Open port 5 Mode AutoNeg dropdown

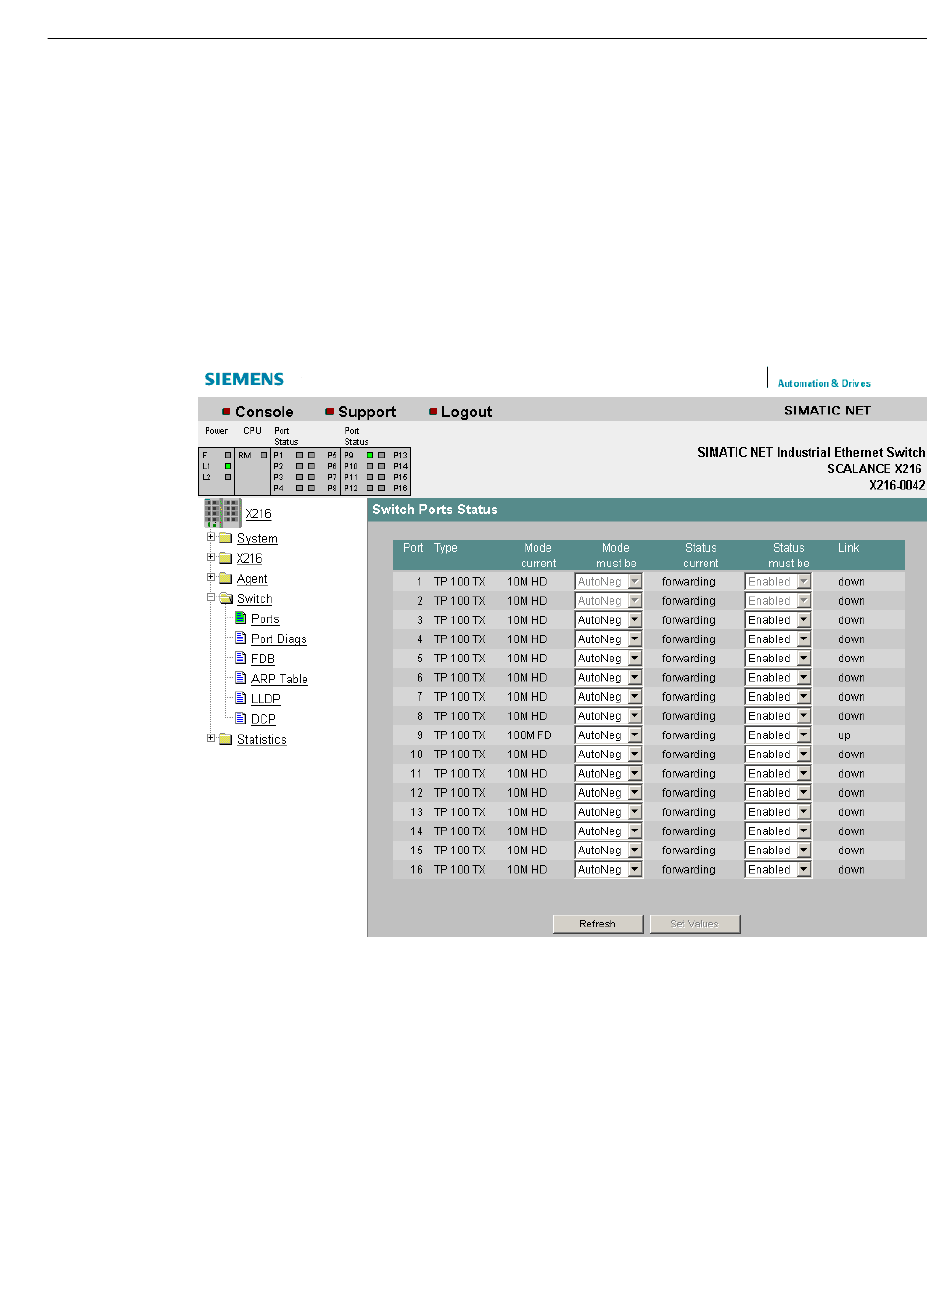click(608, 658)
